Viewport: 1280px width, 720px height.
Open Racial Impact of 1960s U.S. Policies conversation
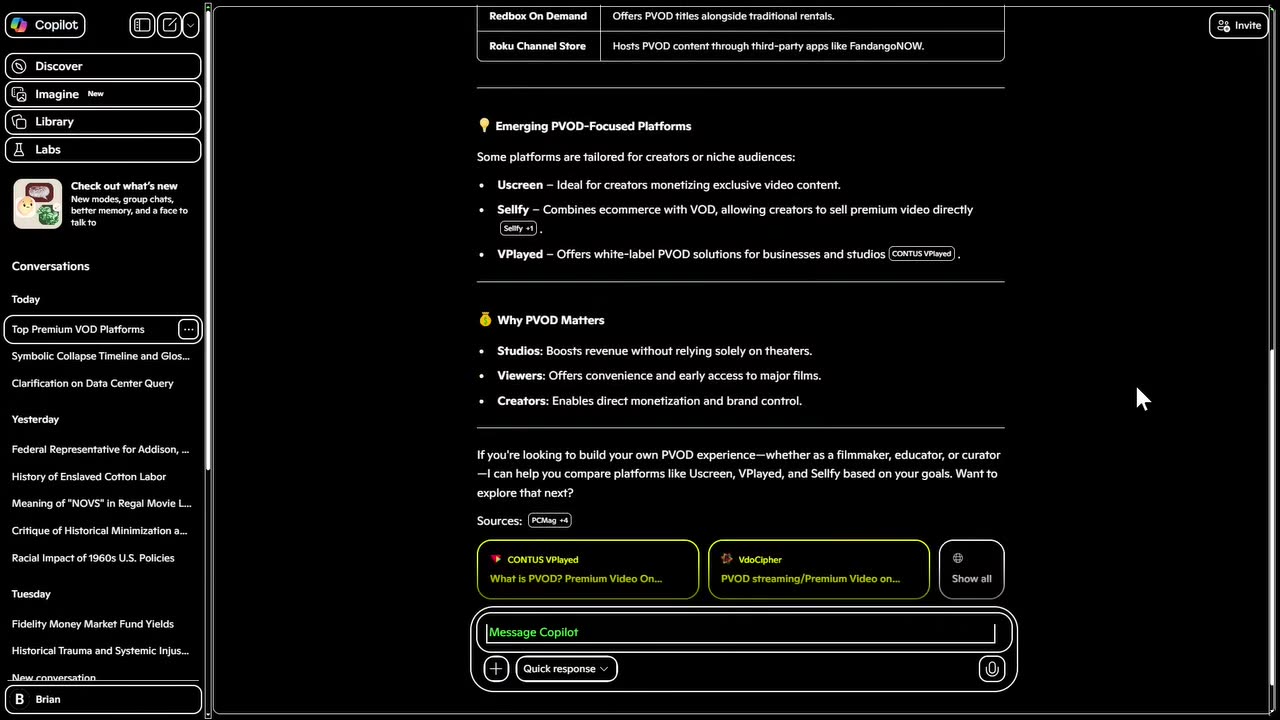[93, 558]
